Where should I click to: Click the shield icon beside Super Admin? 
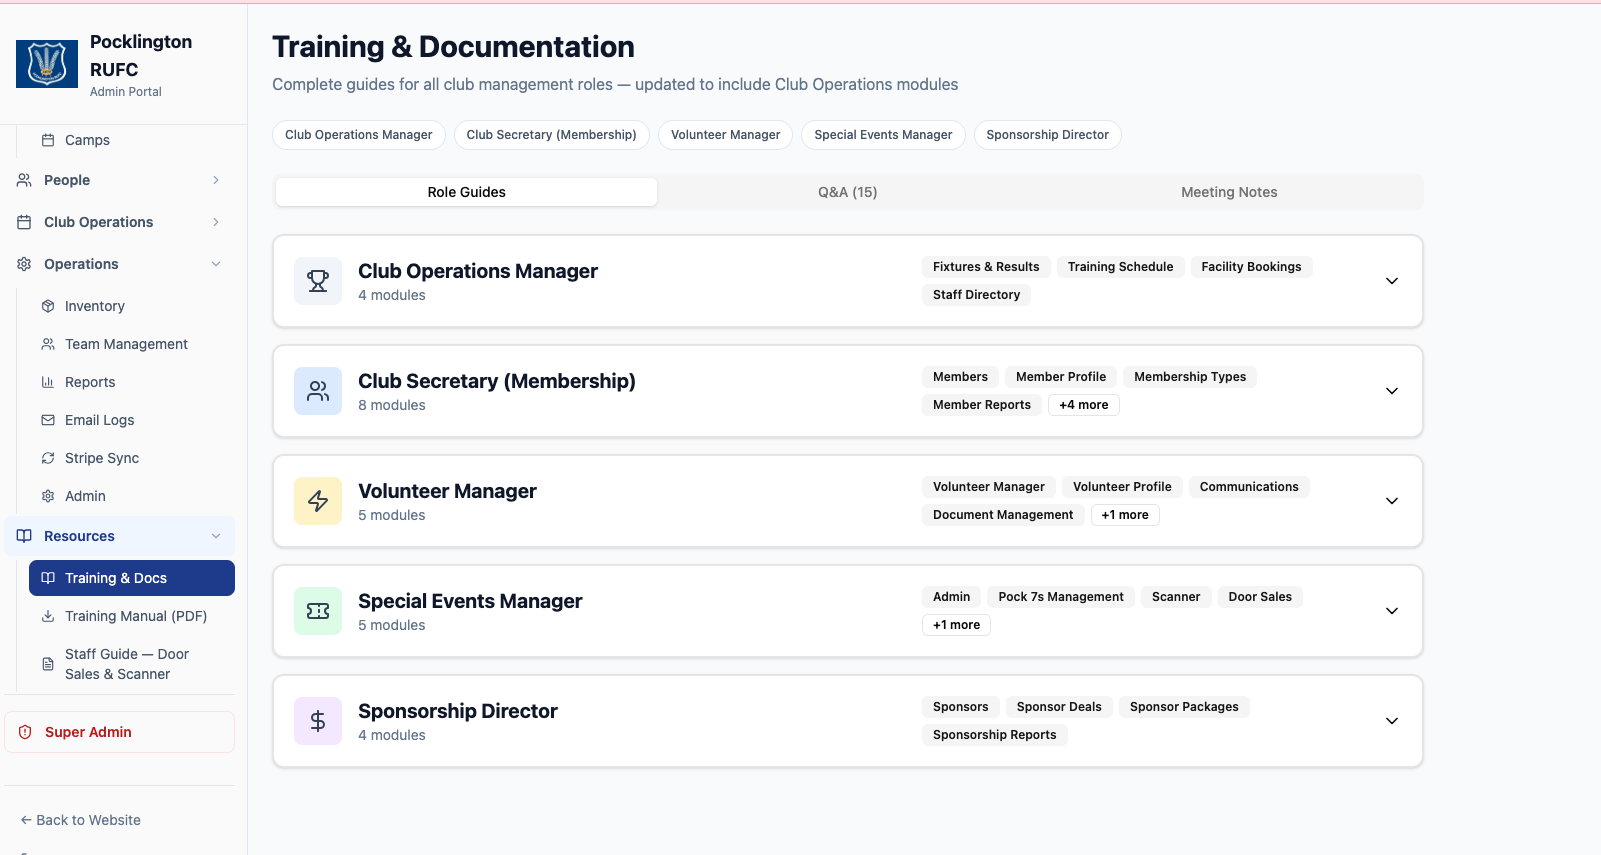pyautogui.click(x=25, y=732)
